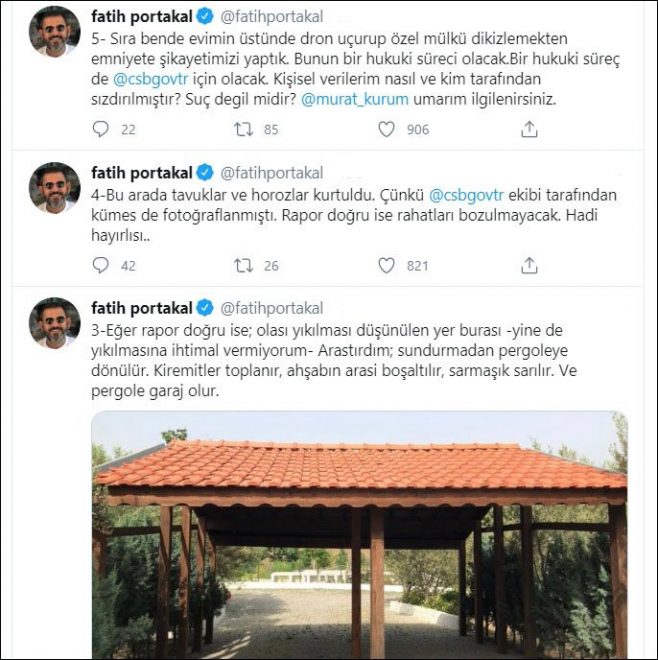Image resolution: width=658 pixels, height=660 pixels.
Task: Click "fatih portakal" name on the "3-Eğer rapor" tweet
Action: coord(139,307)
